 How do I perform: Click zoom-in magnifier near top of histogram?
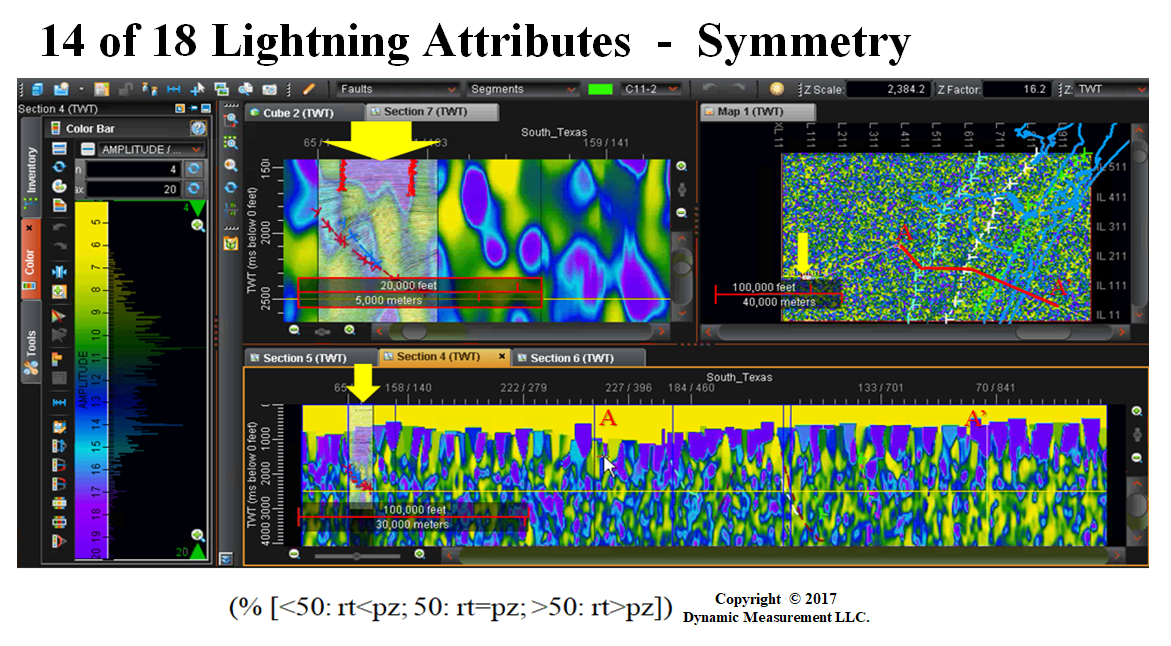(198, 226)
